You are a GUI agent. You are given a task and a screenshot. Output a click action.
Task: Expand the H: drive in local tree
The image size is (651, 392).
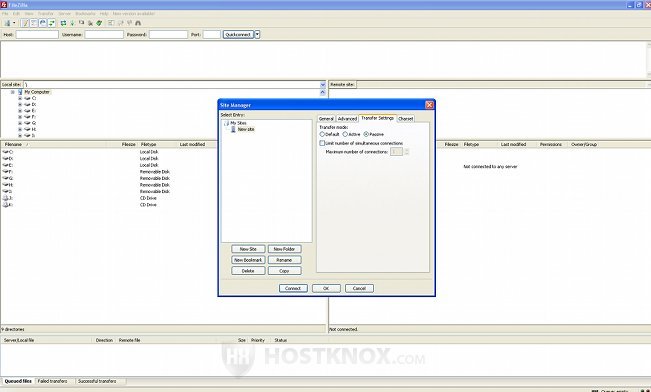click(20, 130)
